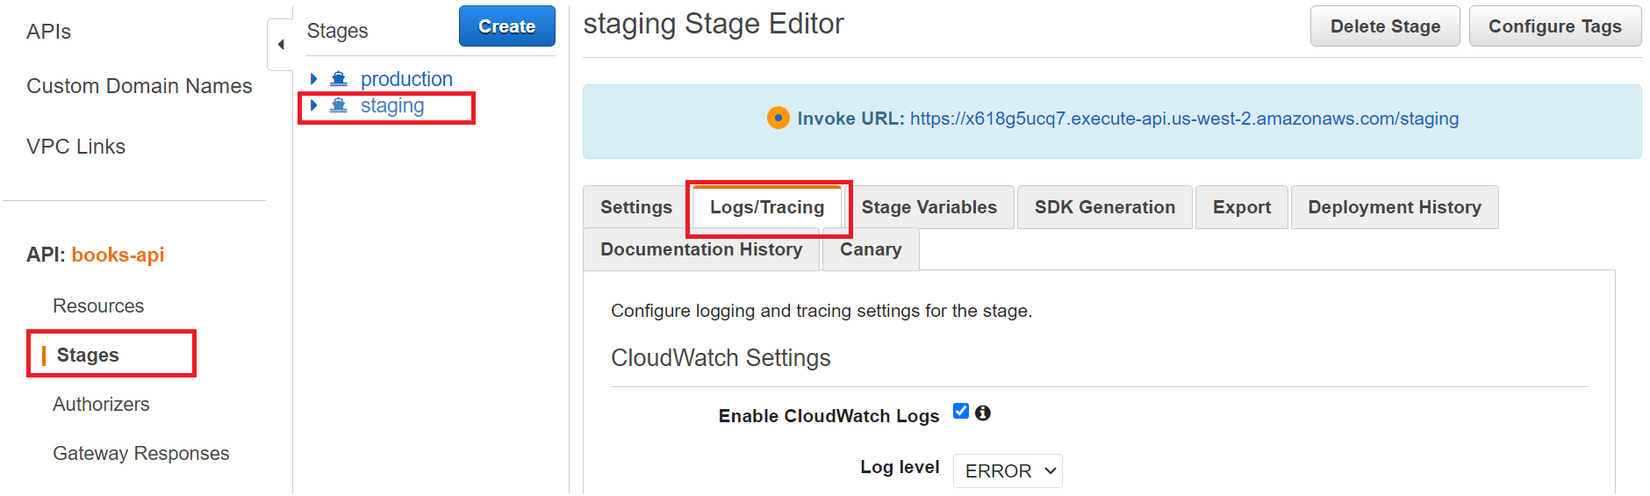Click the Configure Tags button
The height and width of the screenshot is (496, 1650).
tap(1554, 27)
